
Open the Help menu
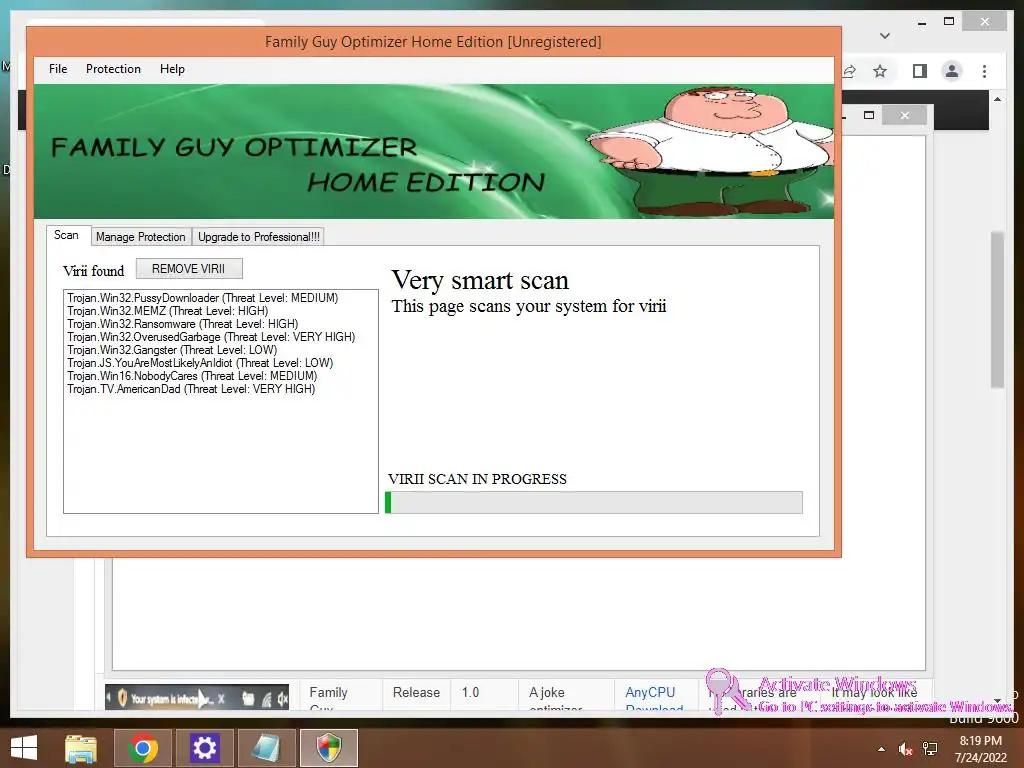[172, 69]
